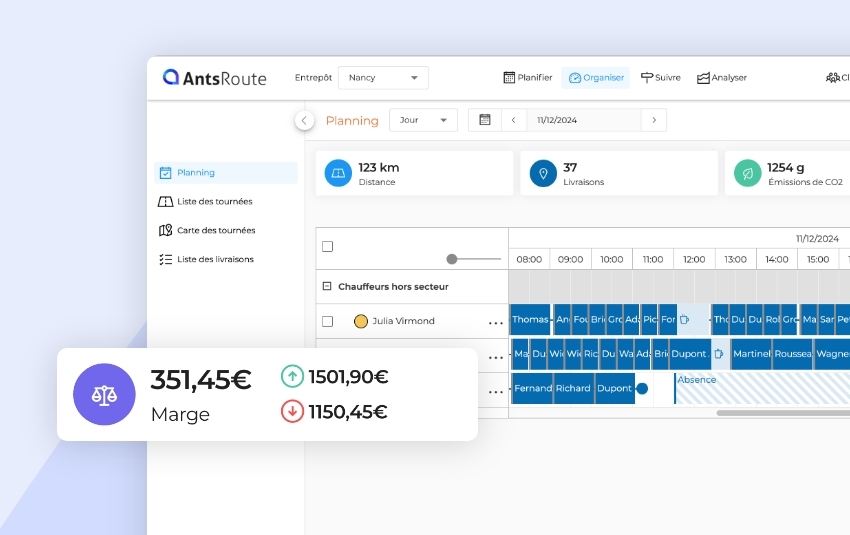Image resolution: width=850 pixels, height=535 pixels.
Task: Open the calendar date picker icon
Action: (x=485, y=120)
